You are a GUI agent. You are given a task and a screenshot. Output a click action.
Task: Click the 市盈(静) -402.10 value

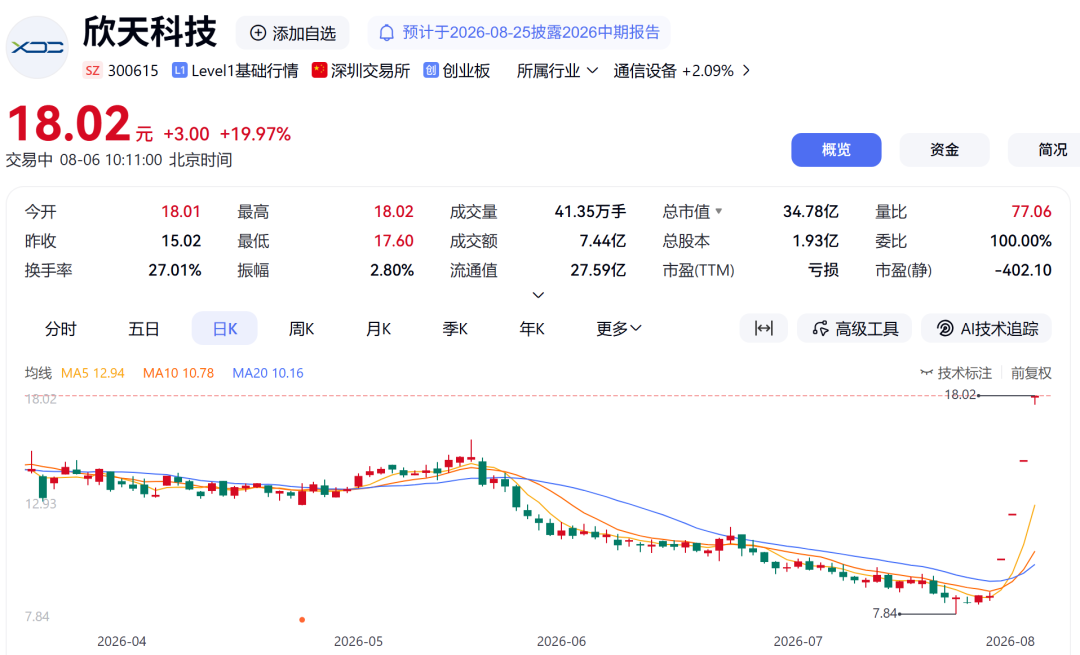click(x=1023, y=270)
